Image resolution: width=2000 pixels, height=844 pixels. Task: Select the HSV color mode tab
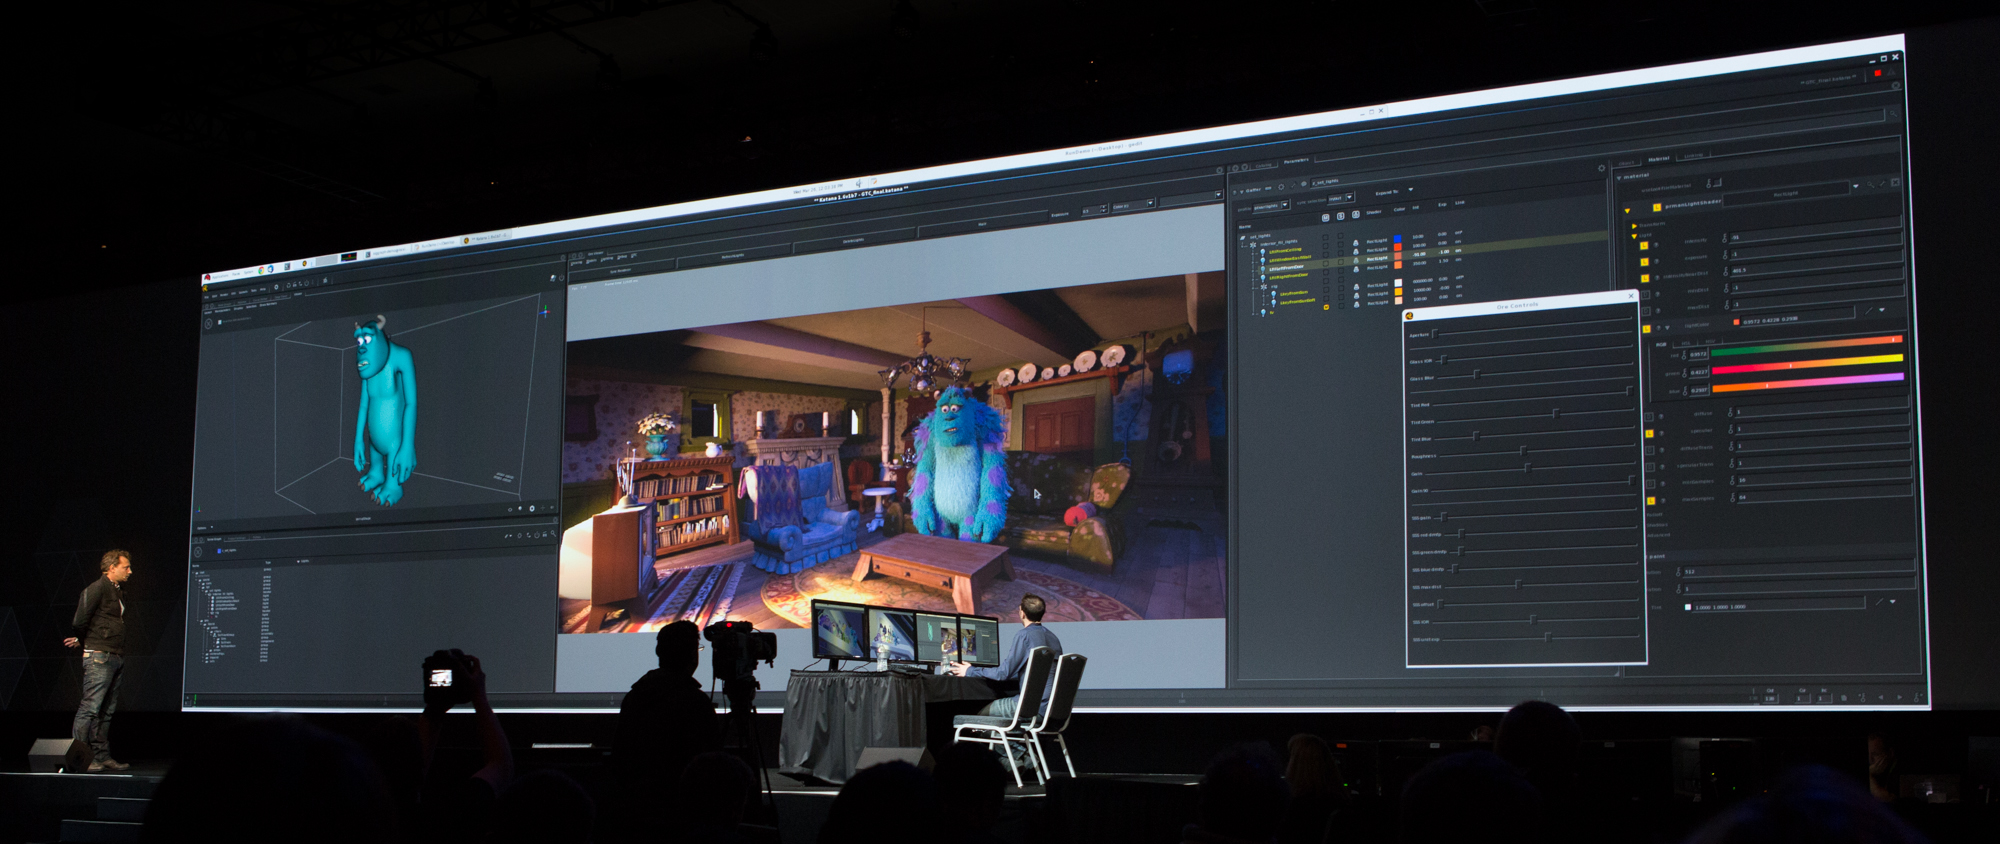click(x=1710, y=341)
